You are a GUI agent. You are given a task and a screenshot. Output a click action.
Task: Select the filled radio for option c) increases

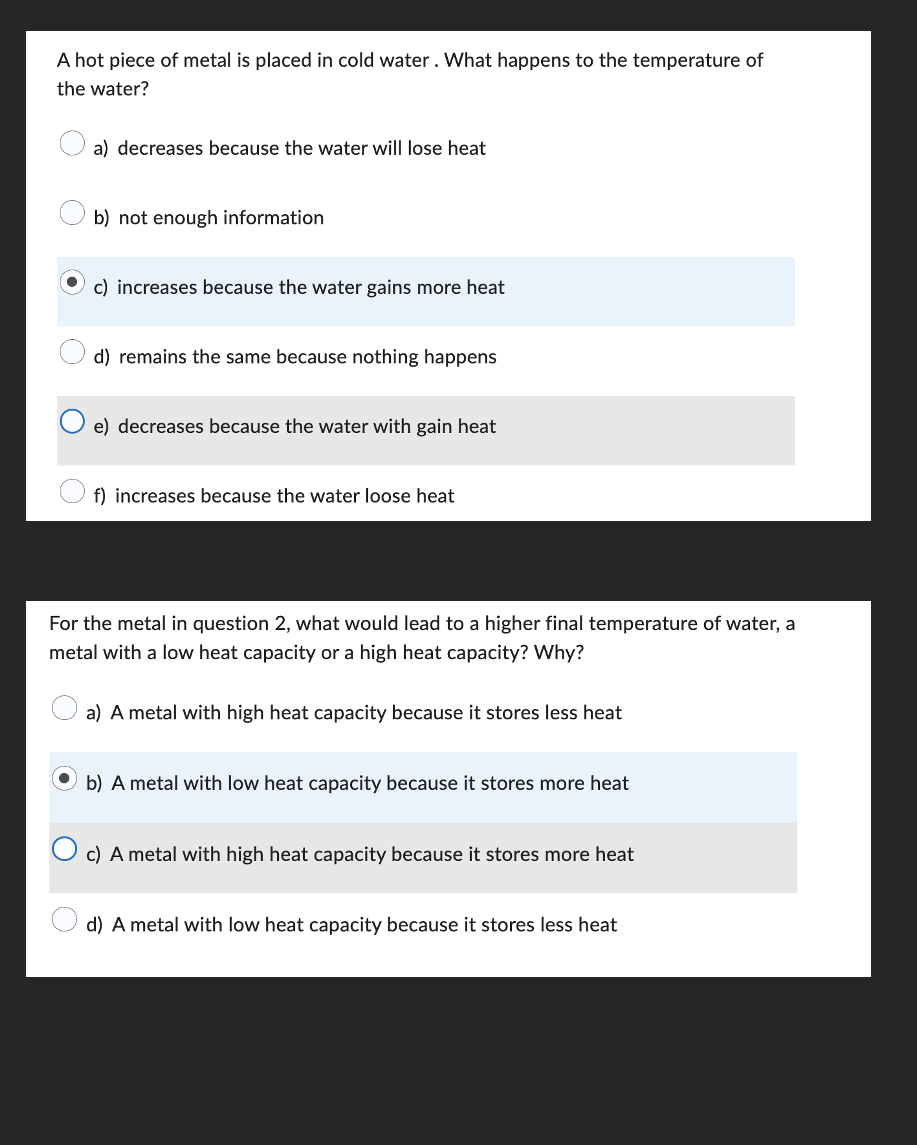[71, 282]
